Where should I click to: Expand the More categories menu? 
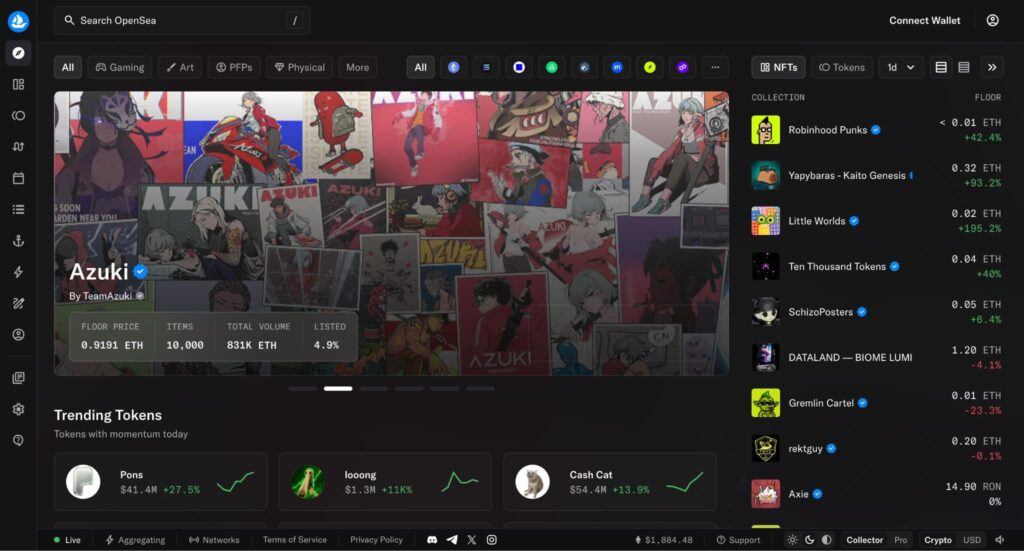point(357,67)
